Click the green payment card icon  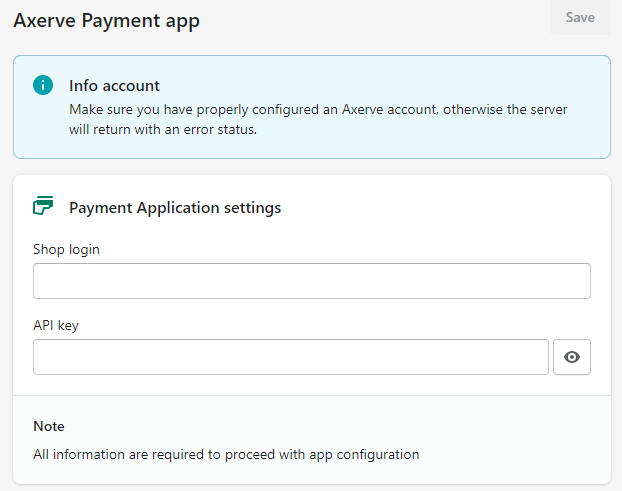tap(43, 205)
